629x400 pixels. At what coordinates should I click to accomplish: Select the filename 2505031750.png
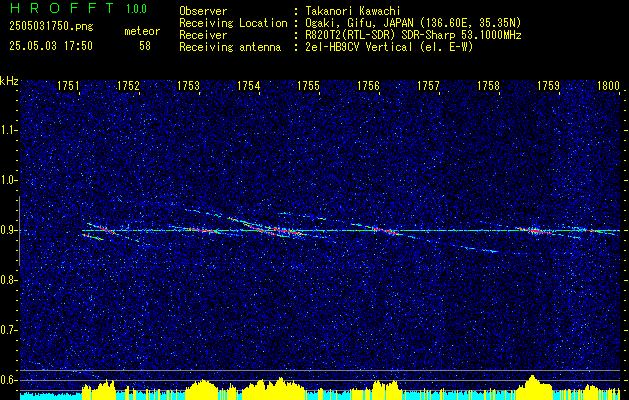(51, 27)
